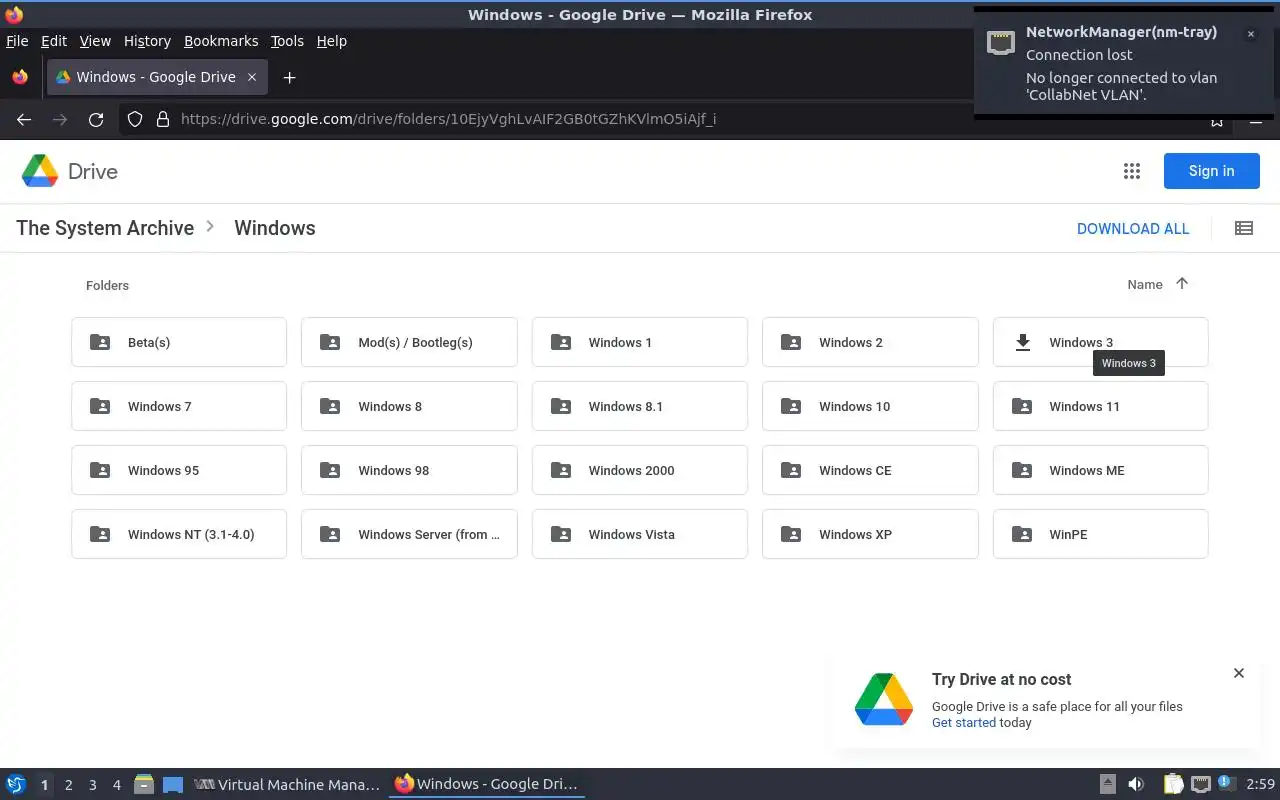Switch to list layout view
The image size is (1280, 800).
pos(1244,228)
